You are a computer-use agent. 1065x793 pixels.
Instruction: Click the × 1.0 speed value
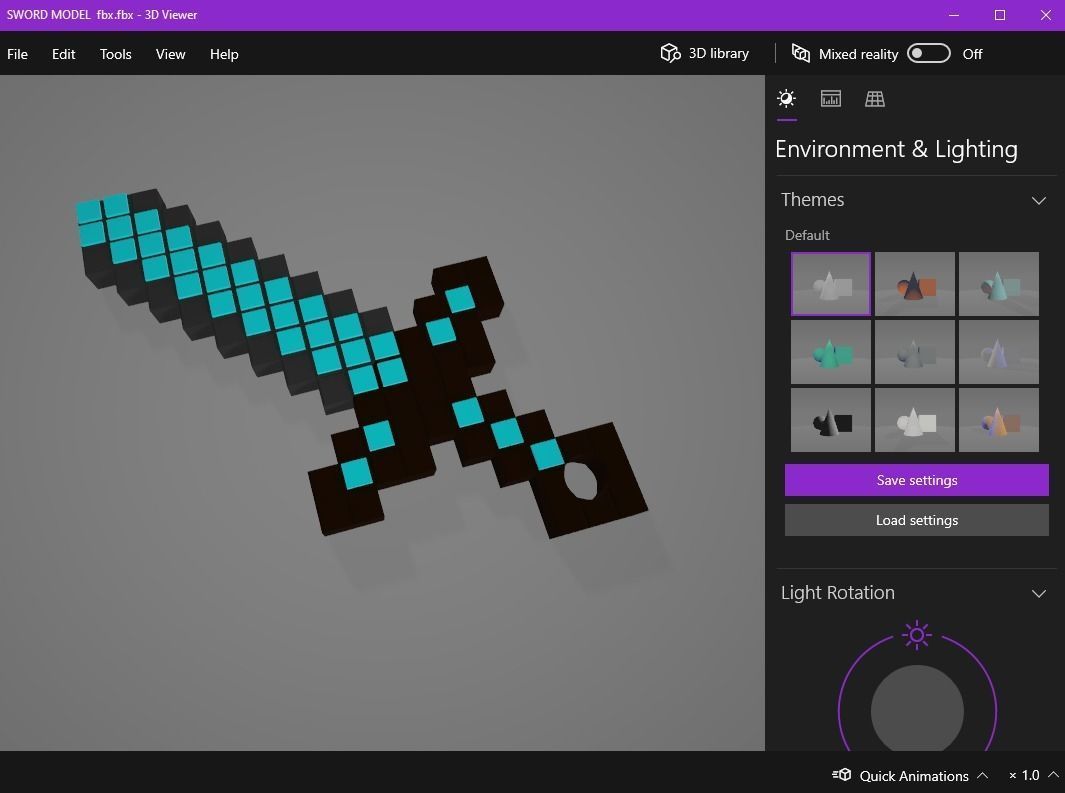tap(1024, 775)
